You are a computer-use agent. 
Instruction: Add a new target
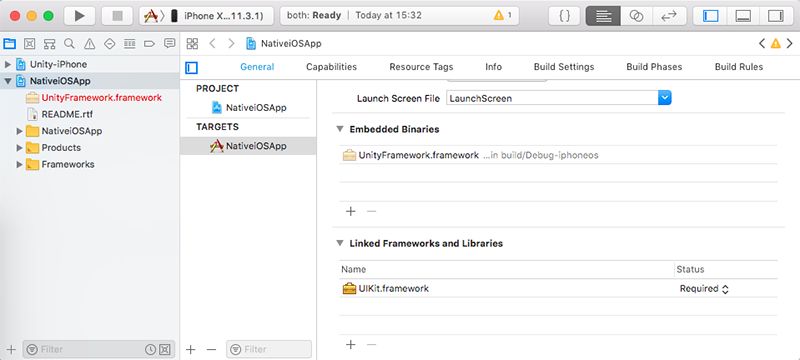(x=190, y=349)
